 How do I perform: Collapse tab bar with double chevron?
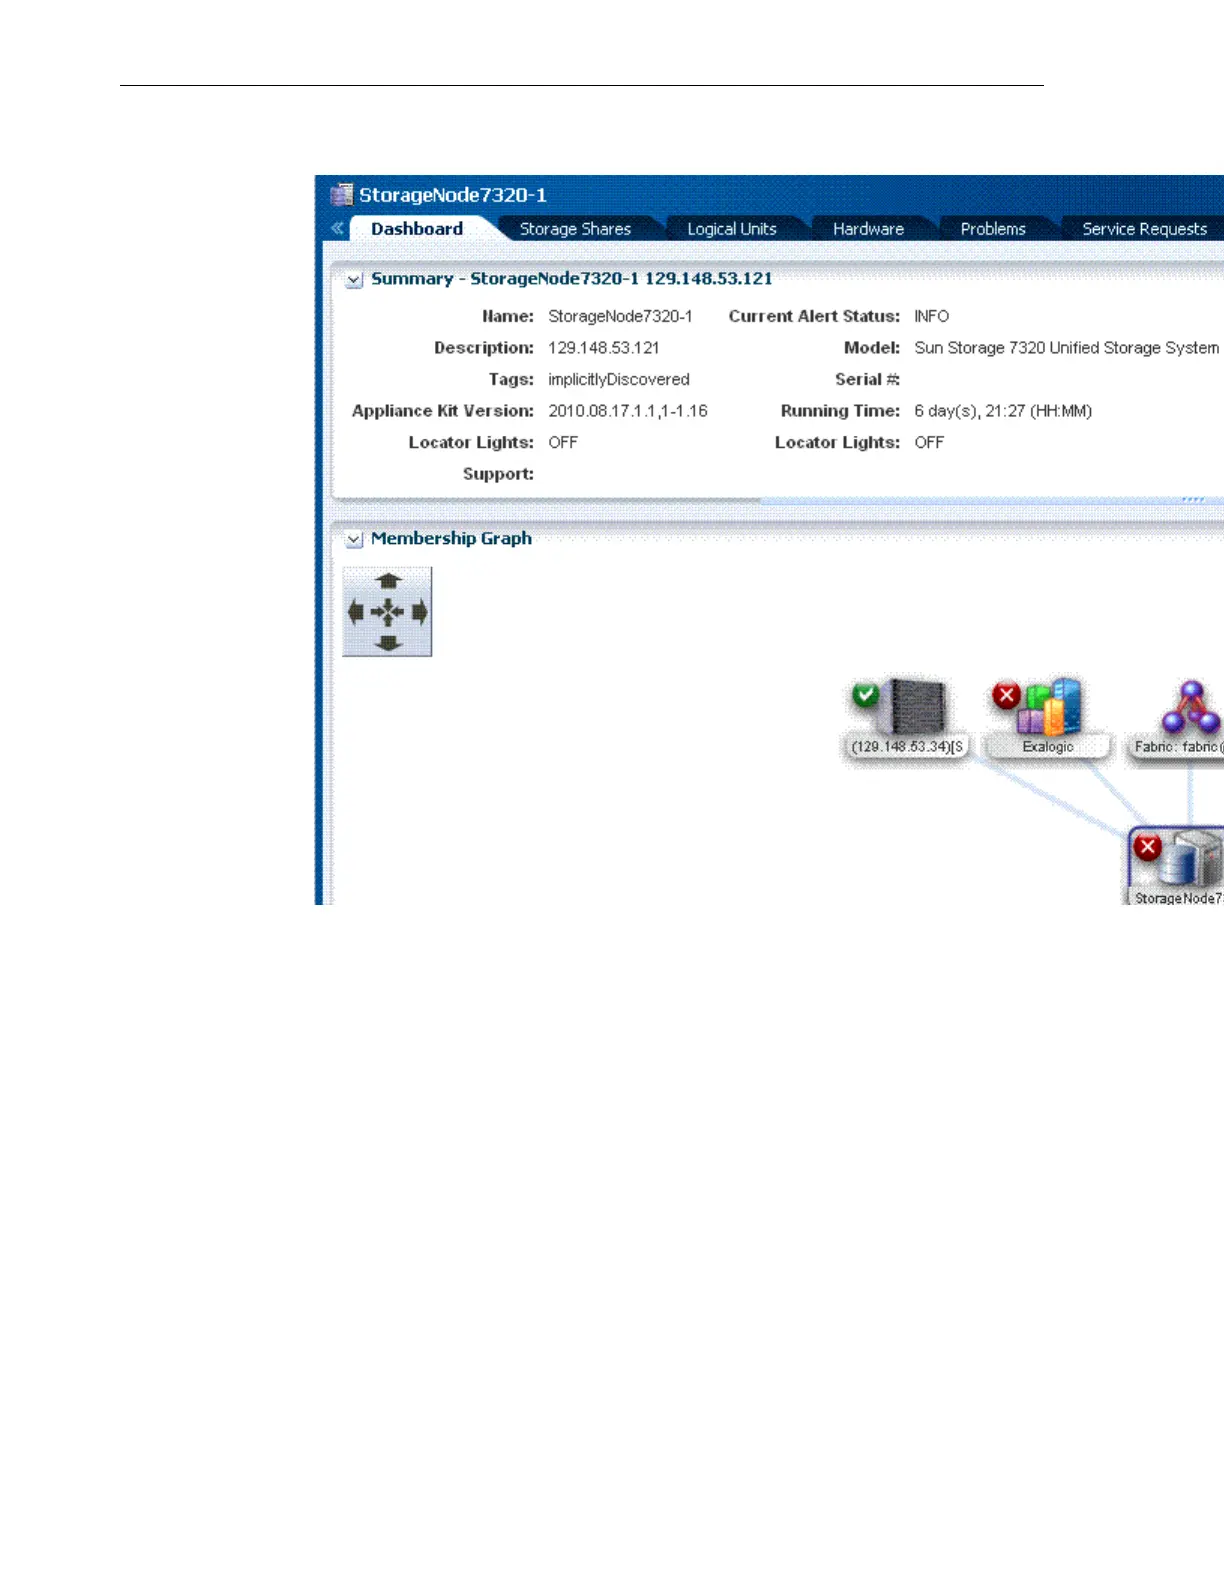coord(337,228)
